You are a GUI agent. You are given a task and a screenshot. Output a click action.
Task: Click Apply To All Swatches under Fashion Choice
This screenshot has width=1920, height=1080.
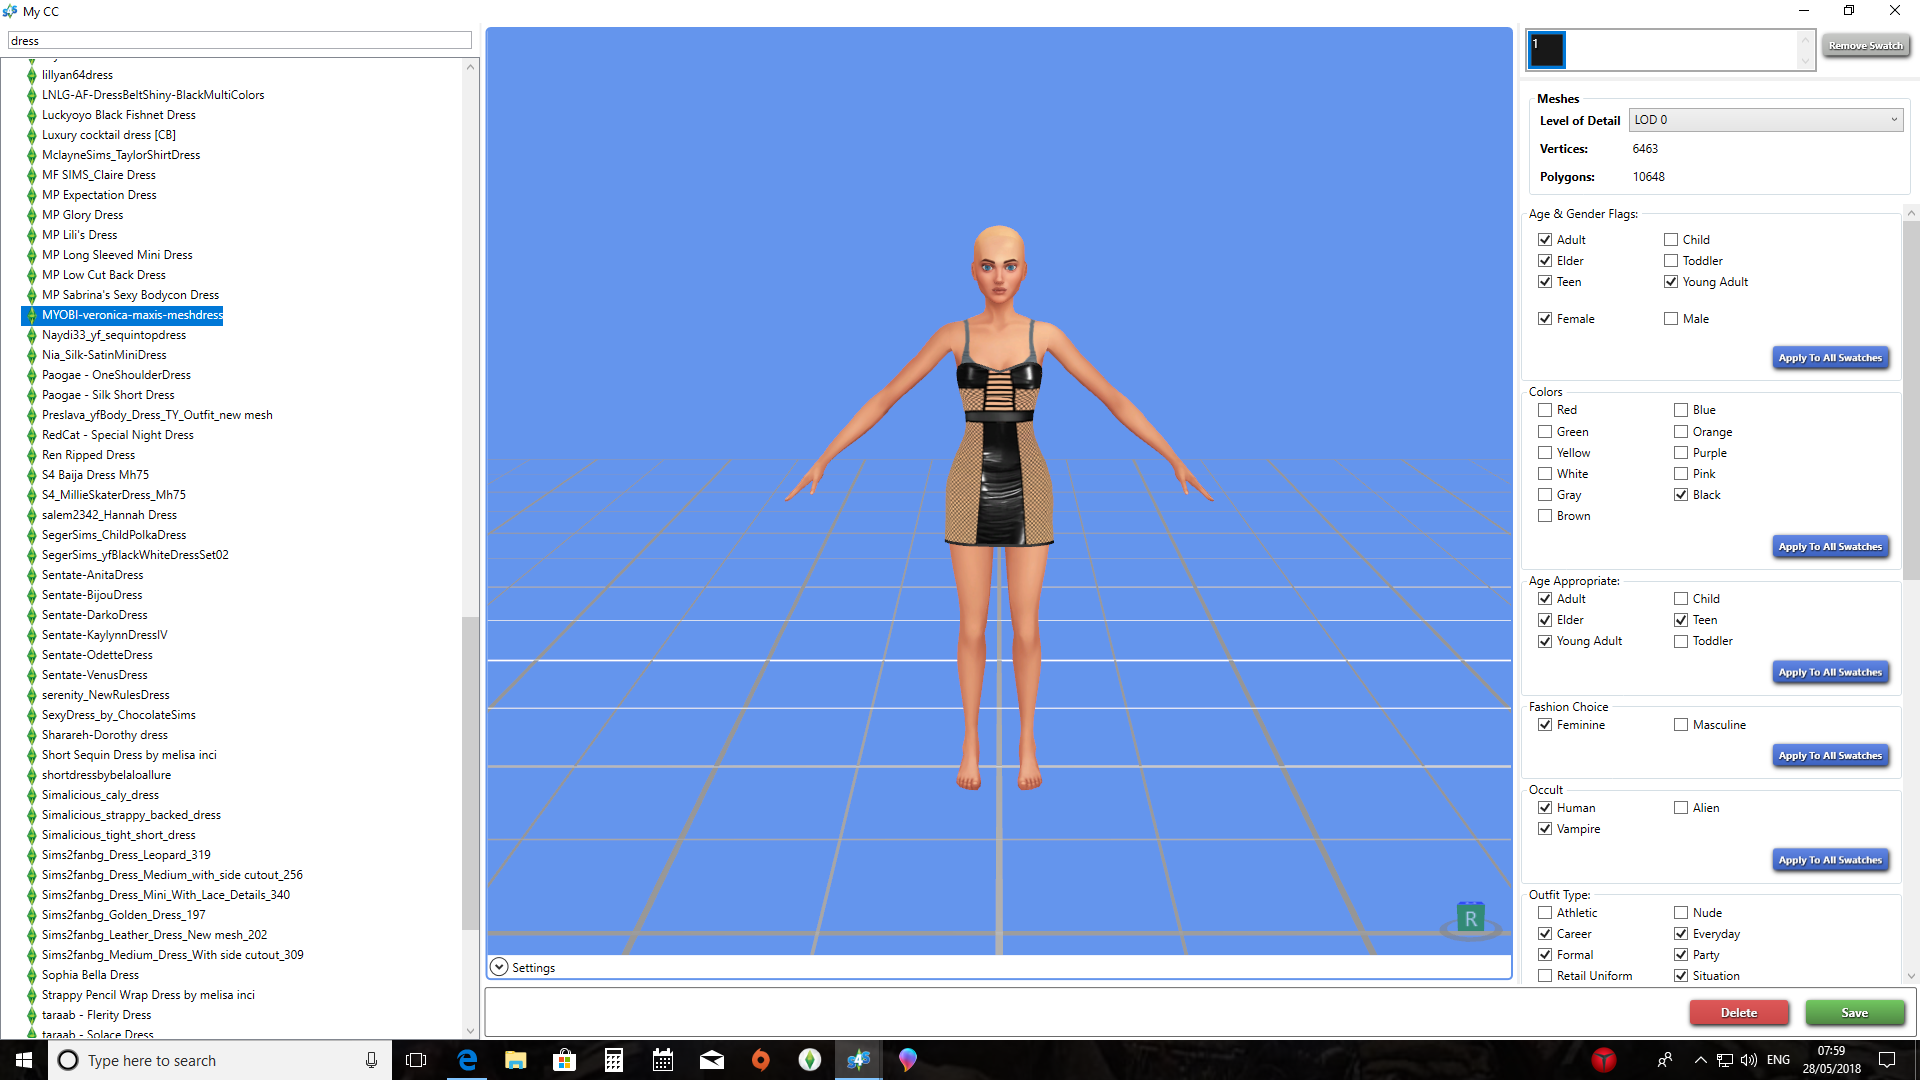(1830, 756)
